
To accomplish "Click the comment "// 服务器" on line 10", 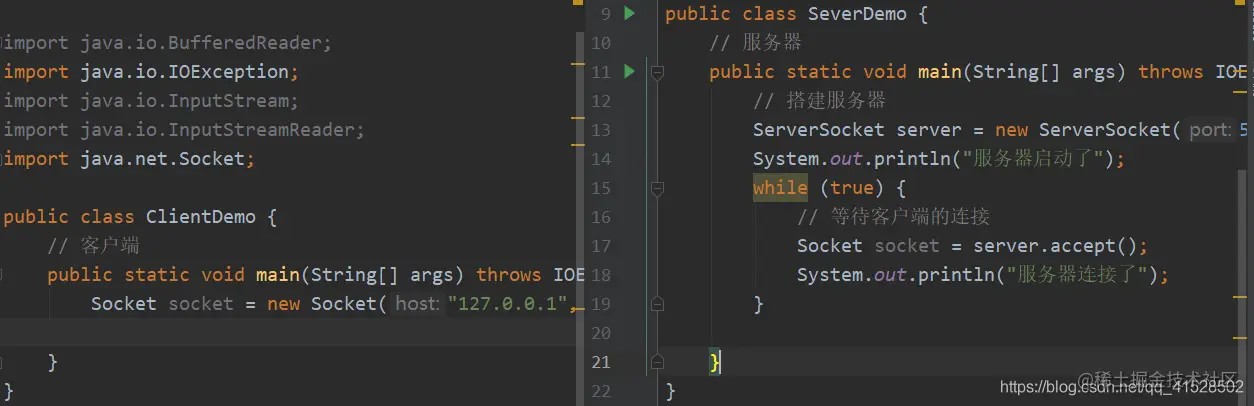I will coord(755,43).
